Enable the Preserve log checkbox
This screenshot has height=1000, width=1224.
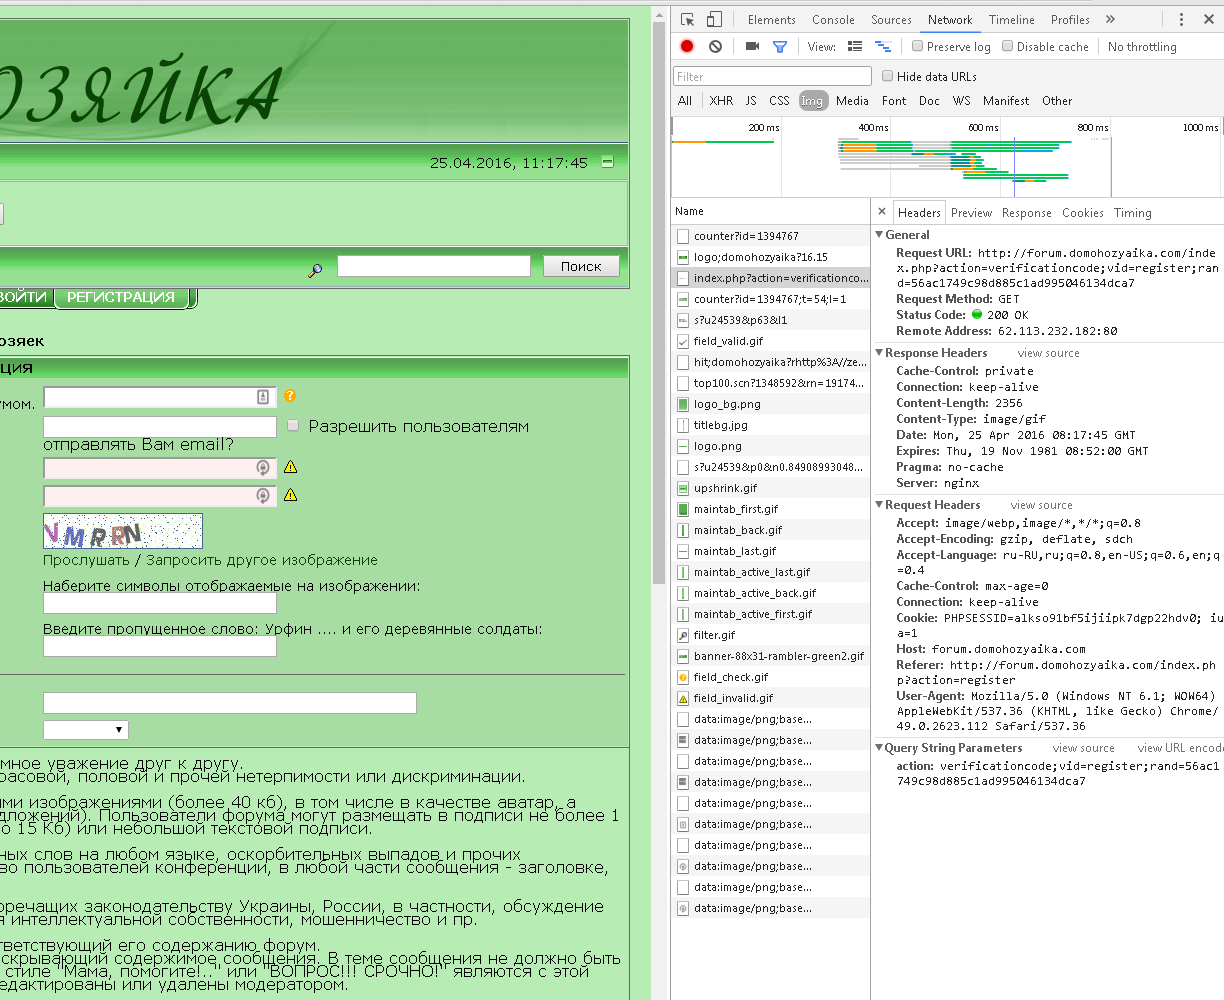coord(917,46)
